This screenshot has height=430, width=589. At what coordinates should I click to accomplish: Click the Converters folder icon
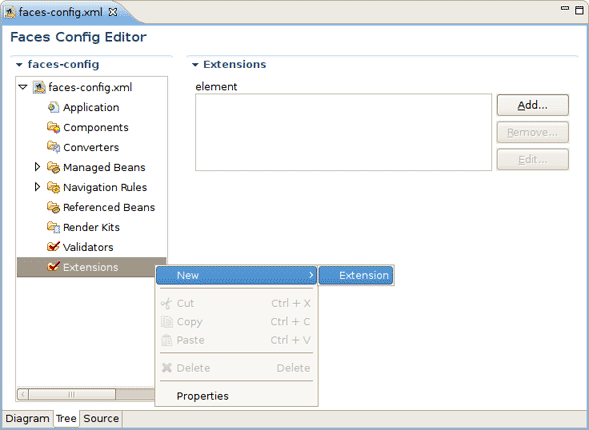tap(53, 147)
